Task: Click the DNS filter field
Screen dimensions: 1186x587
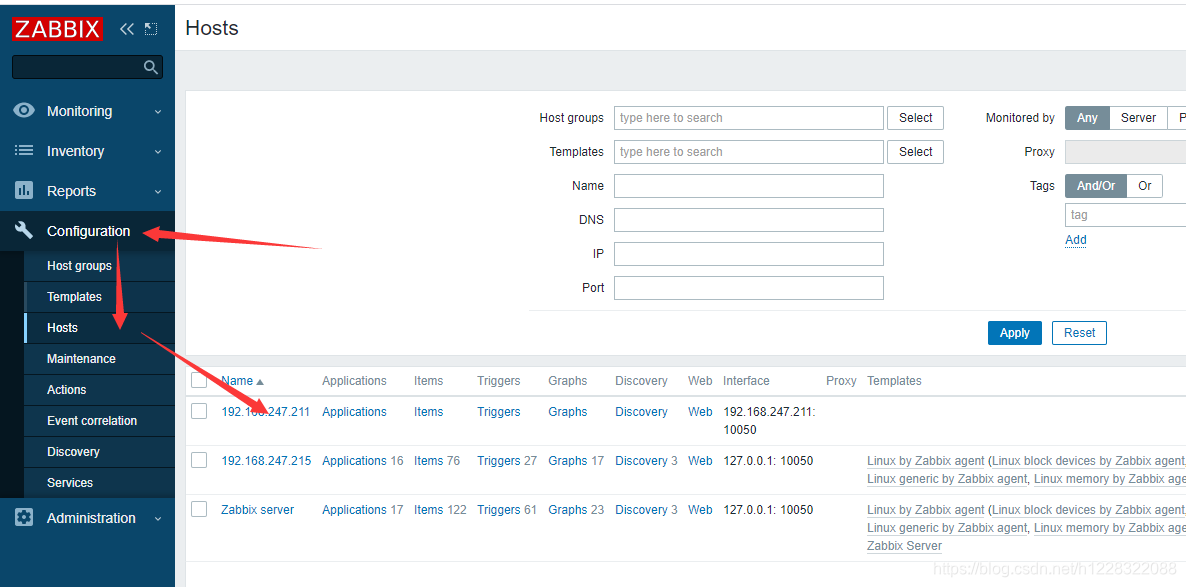Action: point(749,219)
